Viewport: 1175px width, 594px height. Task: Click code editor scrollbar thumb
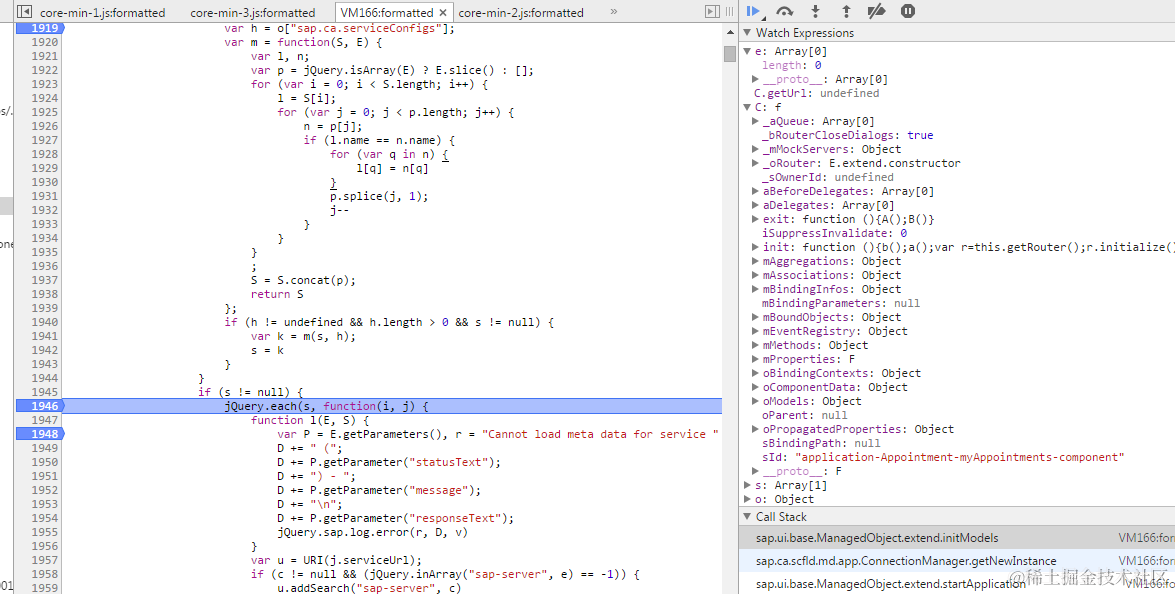point(730,54)
